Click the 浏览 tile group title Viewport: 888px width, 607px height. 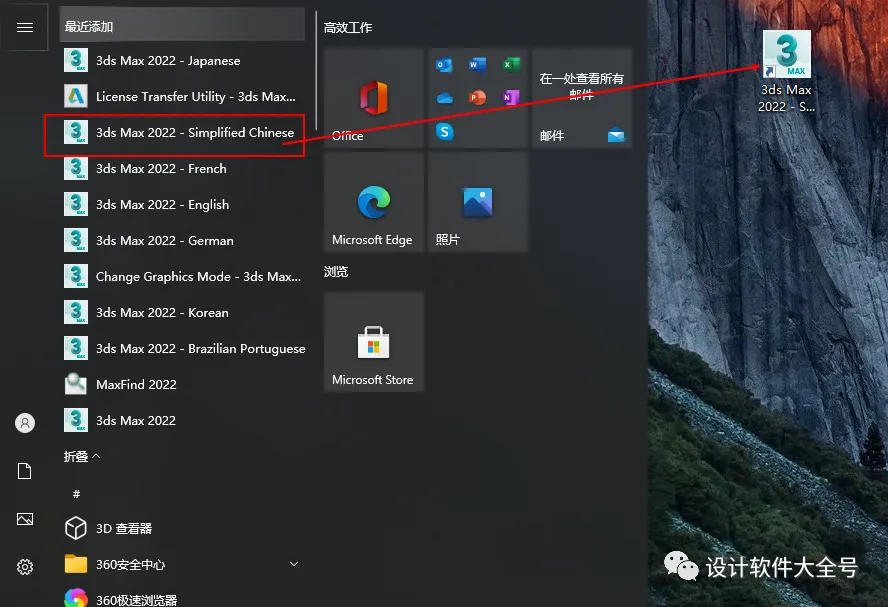point(336,272)
